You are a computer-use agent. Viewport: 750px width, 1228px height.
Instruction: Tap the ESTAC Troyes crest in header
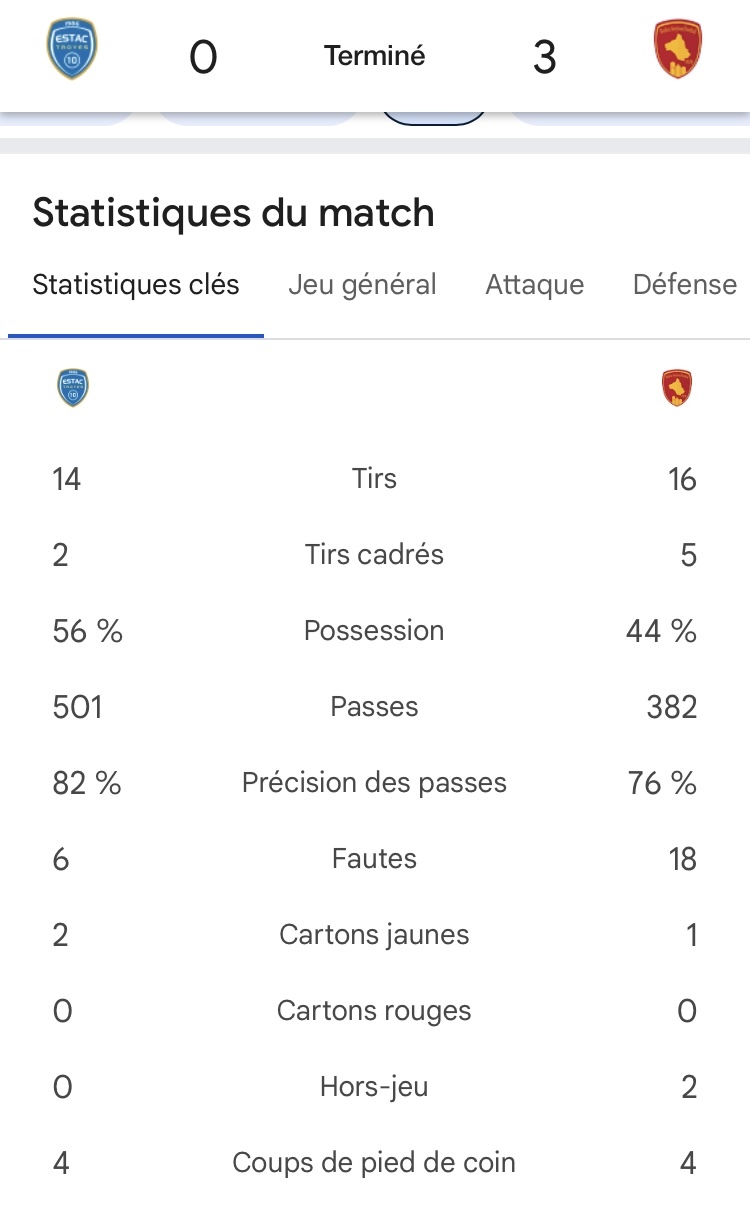click(x=73, y=50)
